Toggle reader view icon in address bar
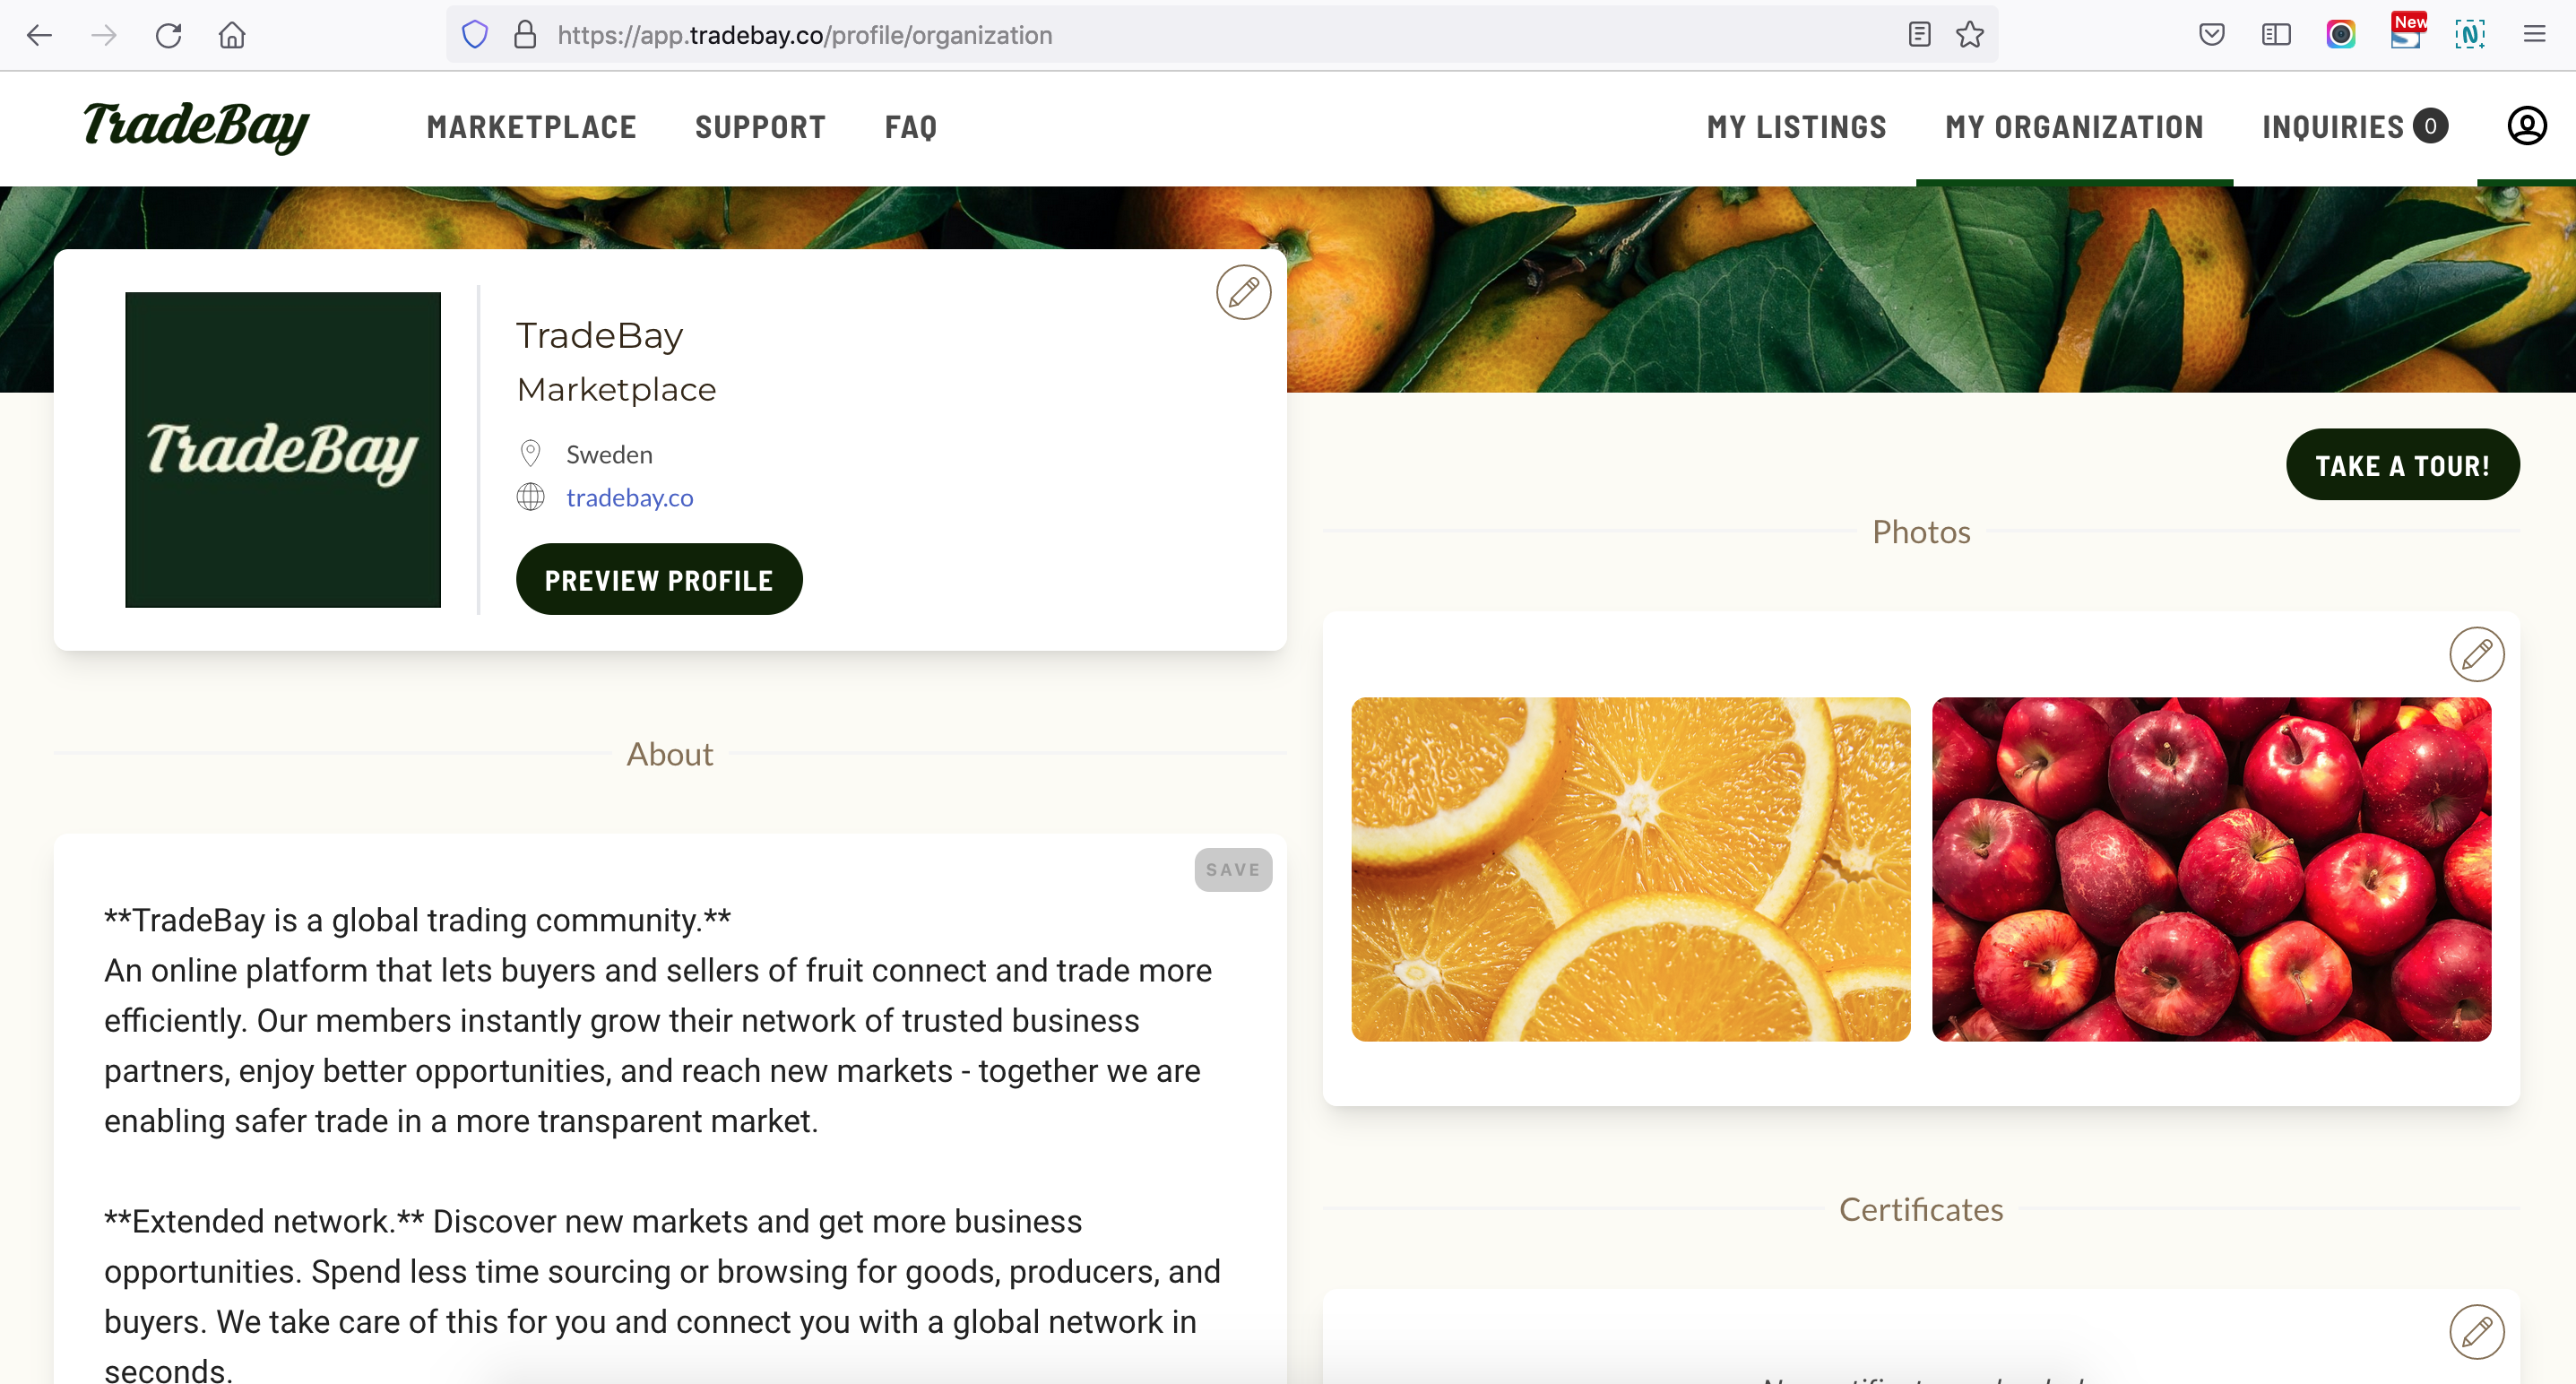The width and height of the screenshot is (2576, 1384). [x=1918, y=35]
